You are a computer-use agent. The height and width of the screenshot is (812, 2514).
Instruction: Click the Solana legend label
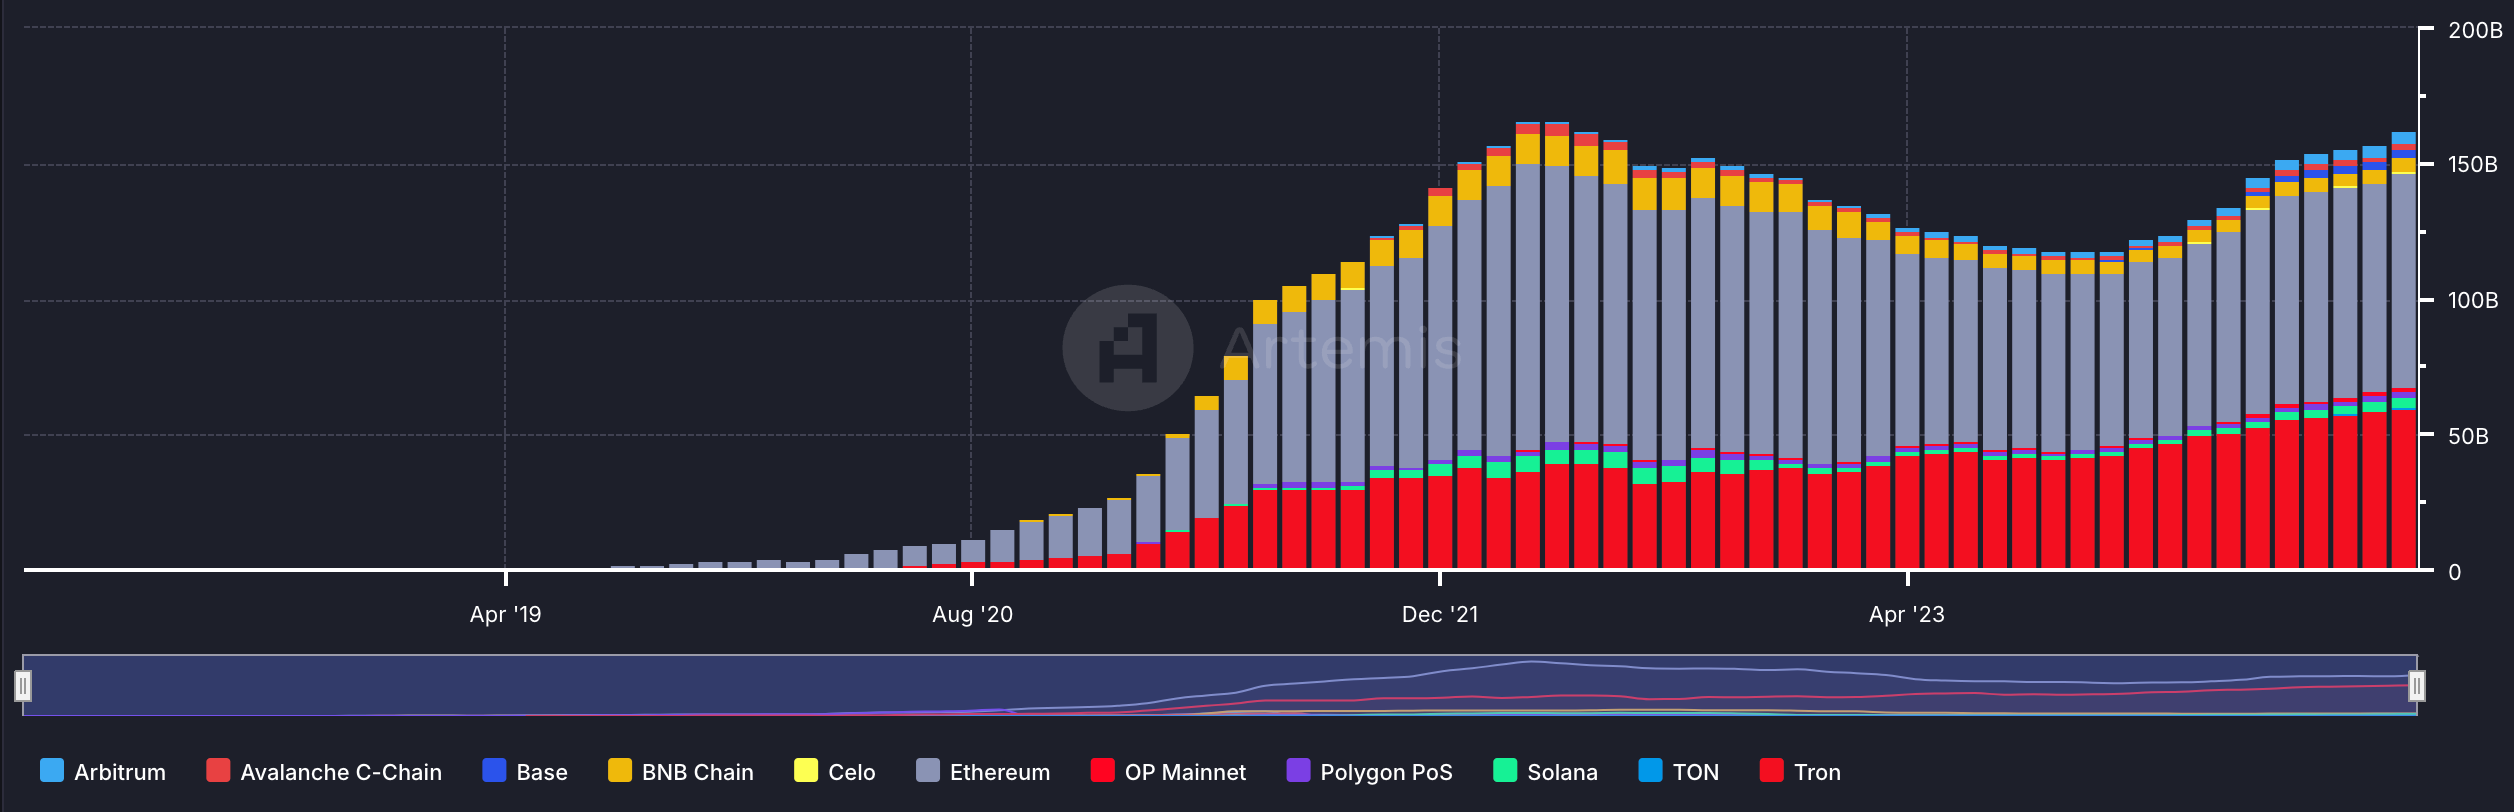click(1562, 772)
